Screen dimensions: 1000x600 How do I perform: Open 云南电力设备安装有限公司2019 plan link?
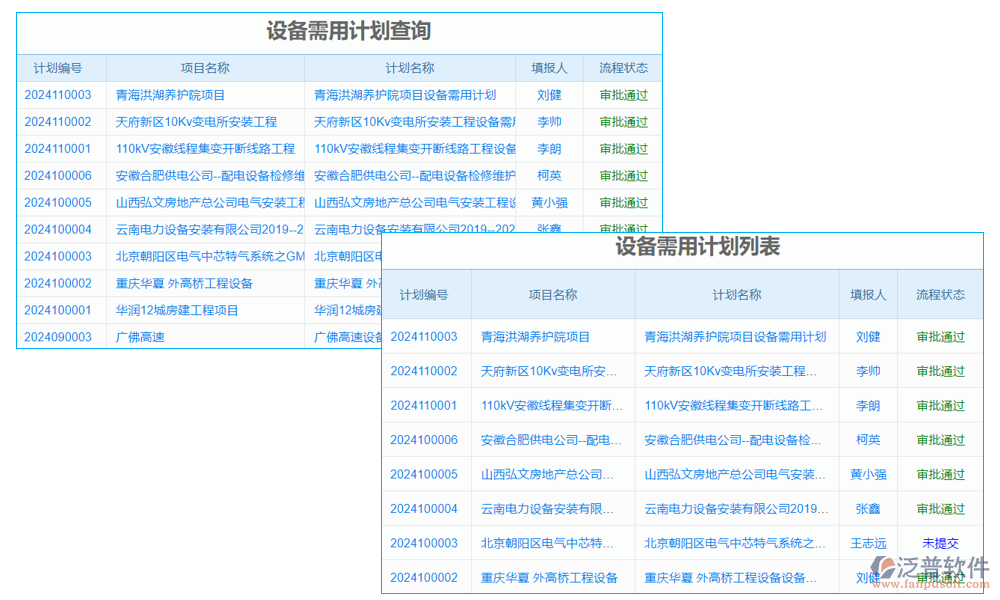pos(734,508)
